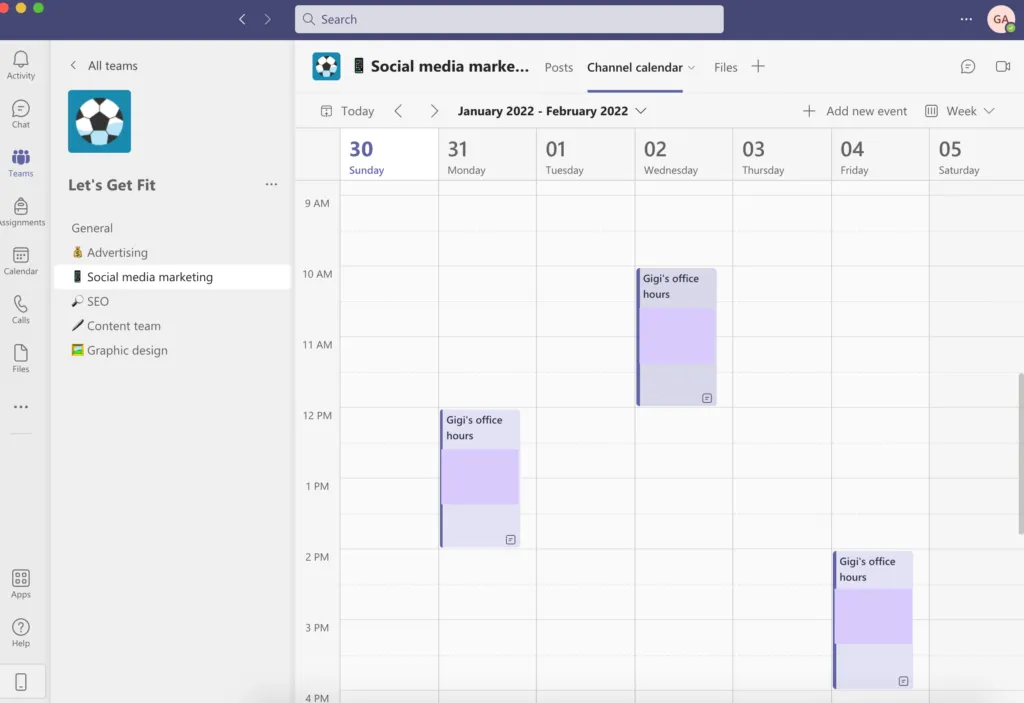Click the Search input field
1024x703 pixels.
(509, 20)
